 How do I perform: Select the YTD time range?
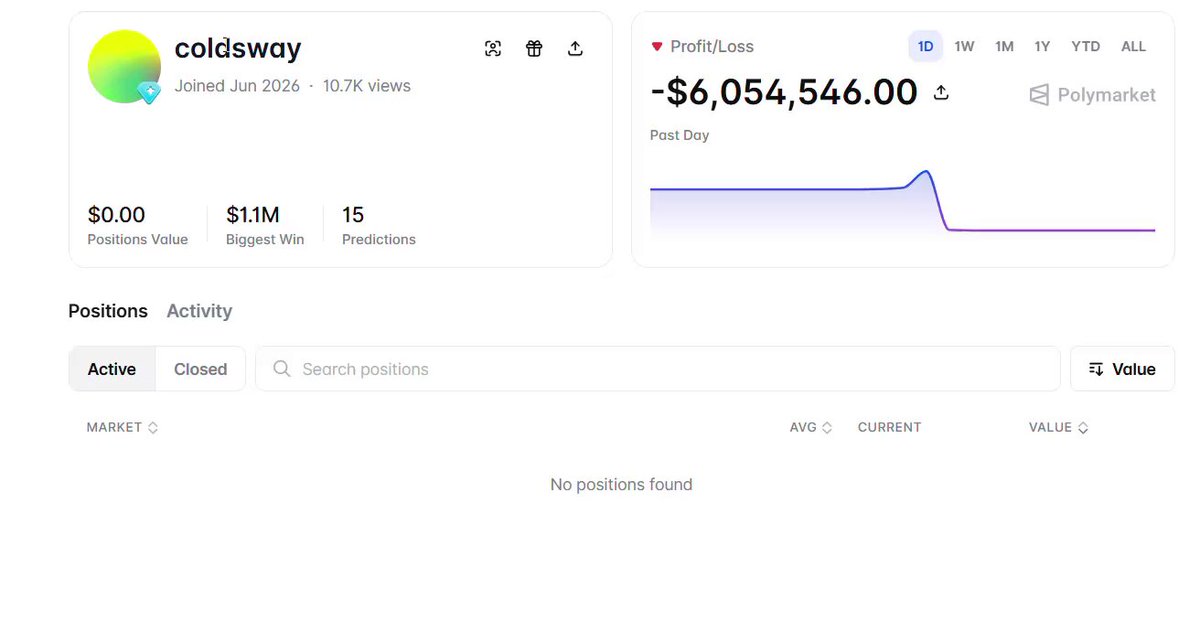[1085, 46]
